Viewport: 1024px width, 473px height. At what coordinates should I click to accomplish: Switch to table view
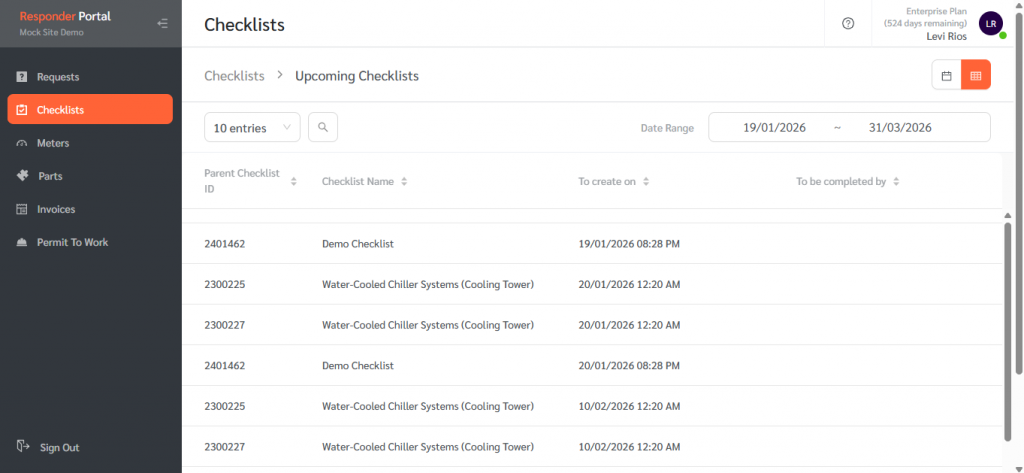(976, 75)
